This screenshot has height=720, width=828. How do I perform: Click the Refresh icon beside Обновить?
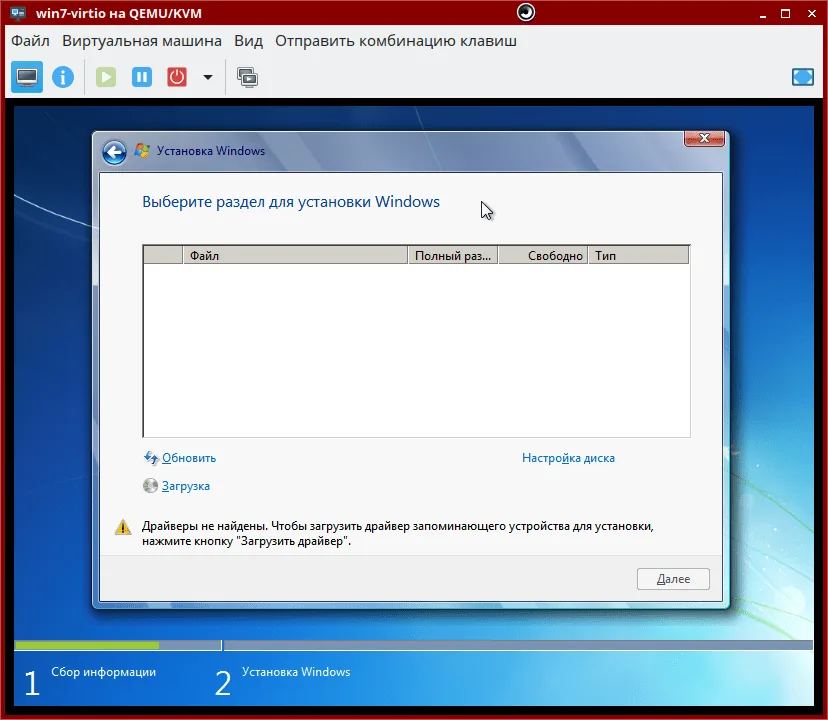tap(150, 458)
